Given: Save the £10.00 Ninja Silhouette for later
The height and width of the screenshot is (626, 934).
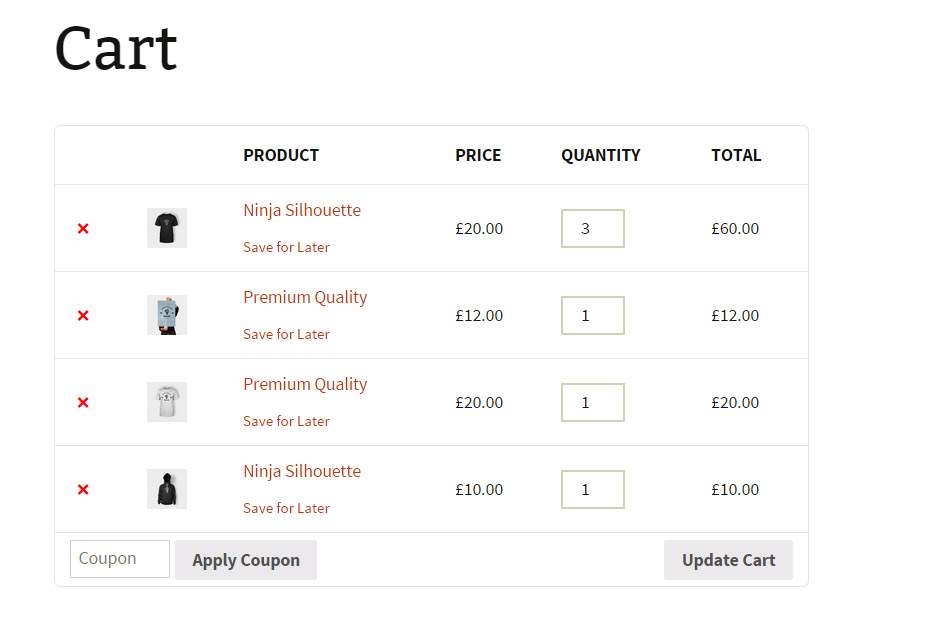Looking at the screenshot, I should [286, 508].
